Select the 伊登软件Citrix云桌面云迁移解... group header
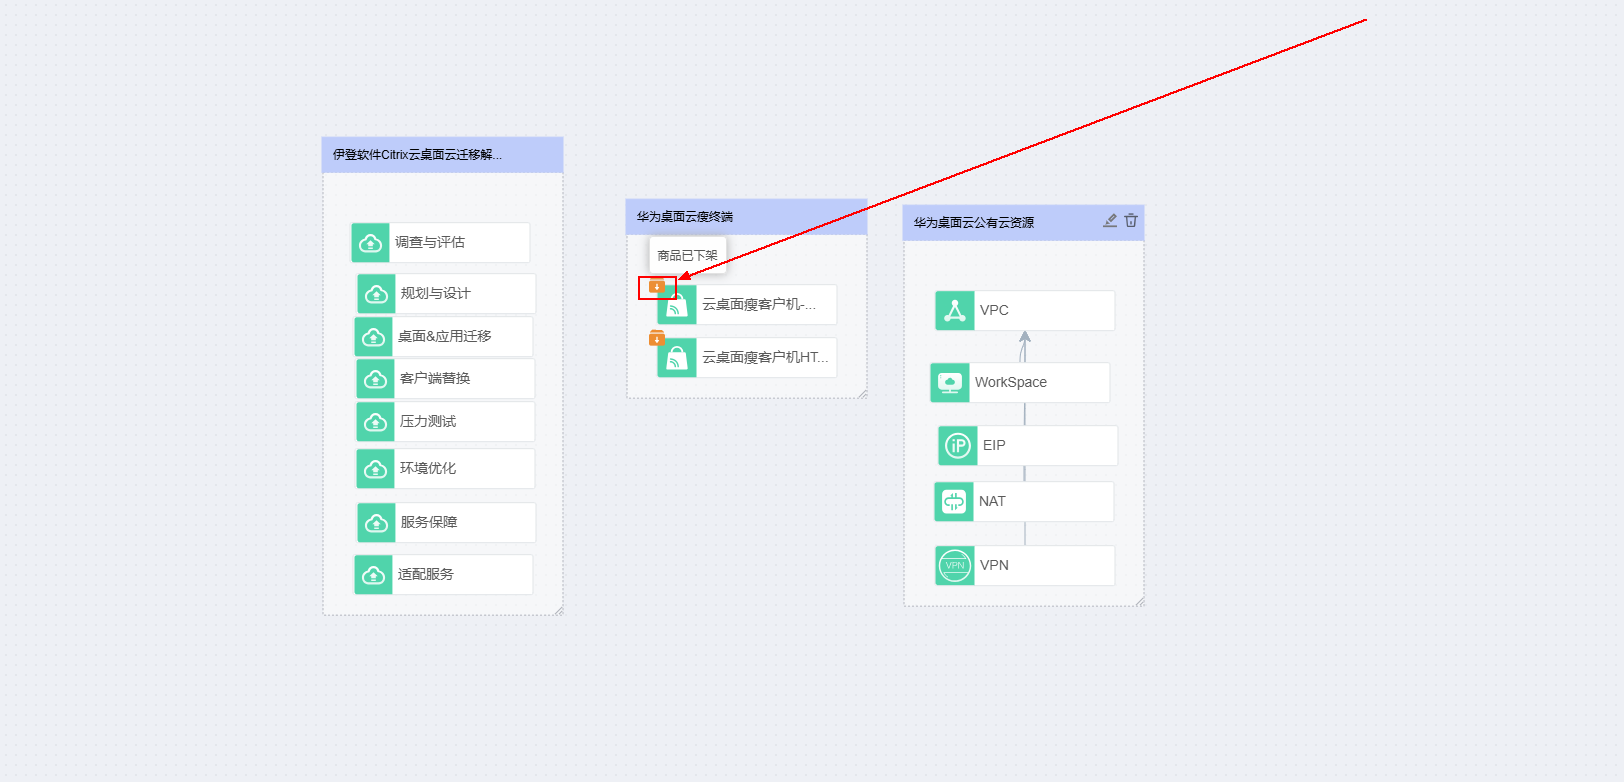Viewport: 1624px width, 782px height. point(443,155)
